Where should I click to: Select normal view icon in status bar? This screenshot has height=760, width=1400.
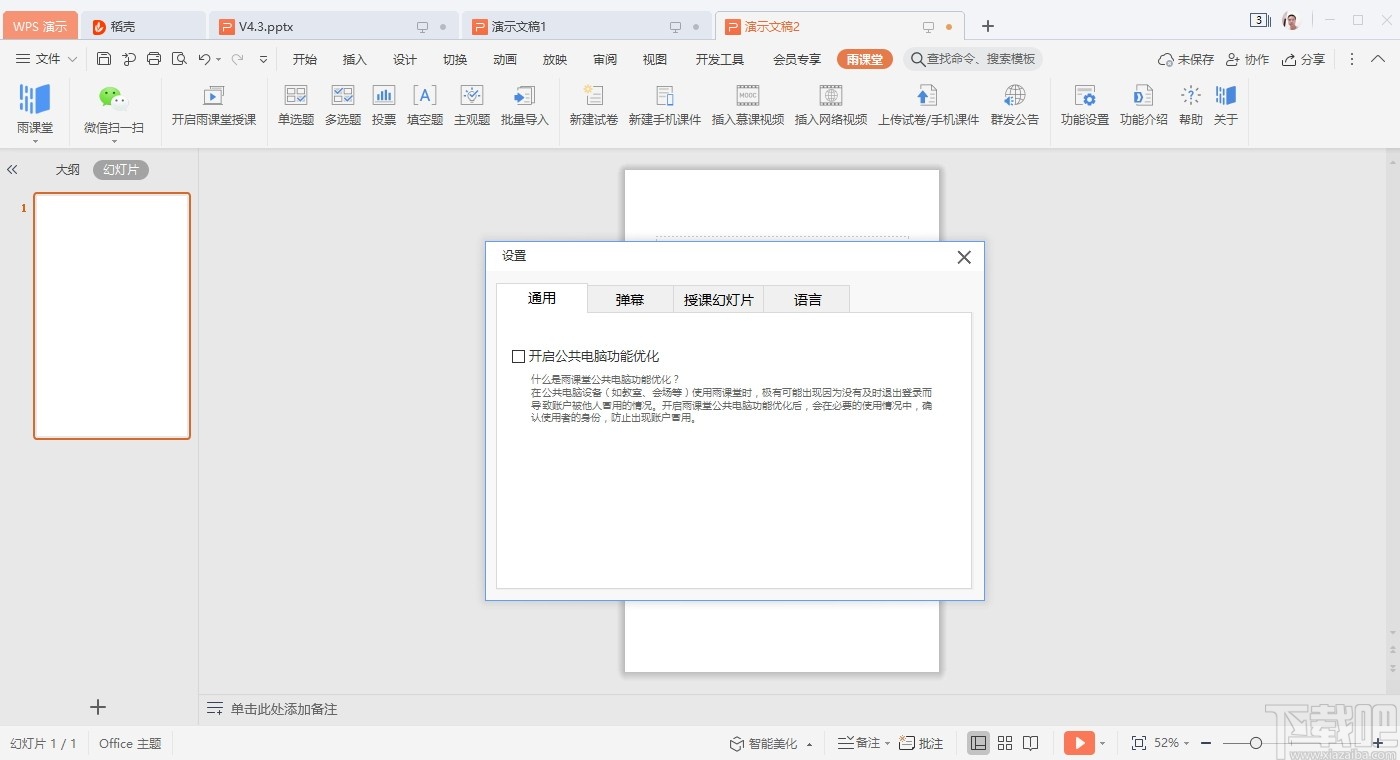[x=979, y=743]
